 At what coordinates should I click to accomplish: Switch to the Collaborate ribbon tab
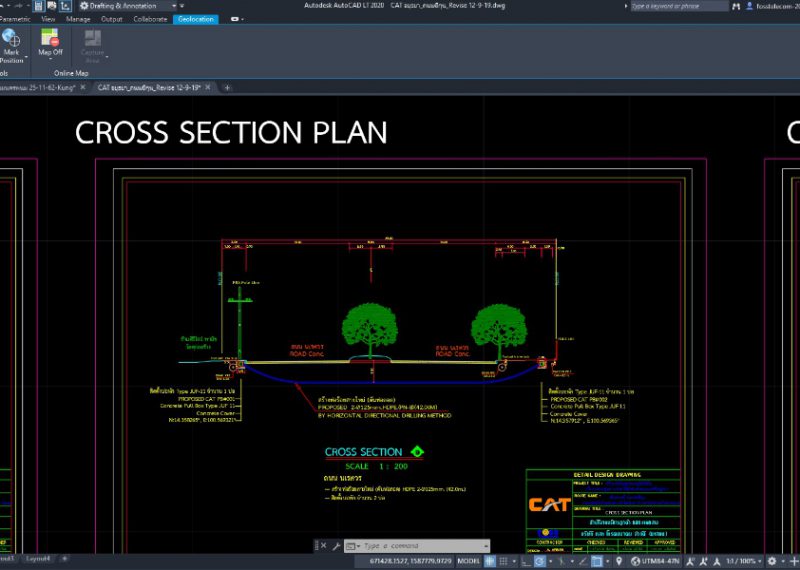(x=150, y=19)
